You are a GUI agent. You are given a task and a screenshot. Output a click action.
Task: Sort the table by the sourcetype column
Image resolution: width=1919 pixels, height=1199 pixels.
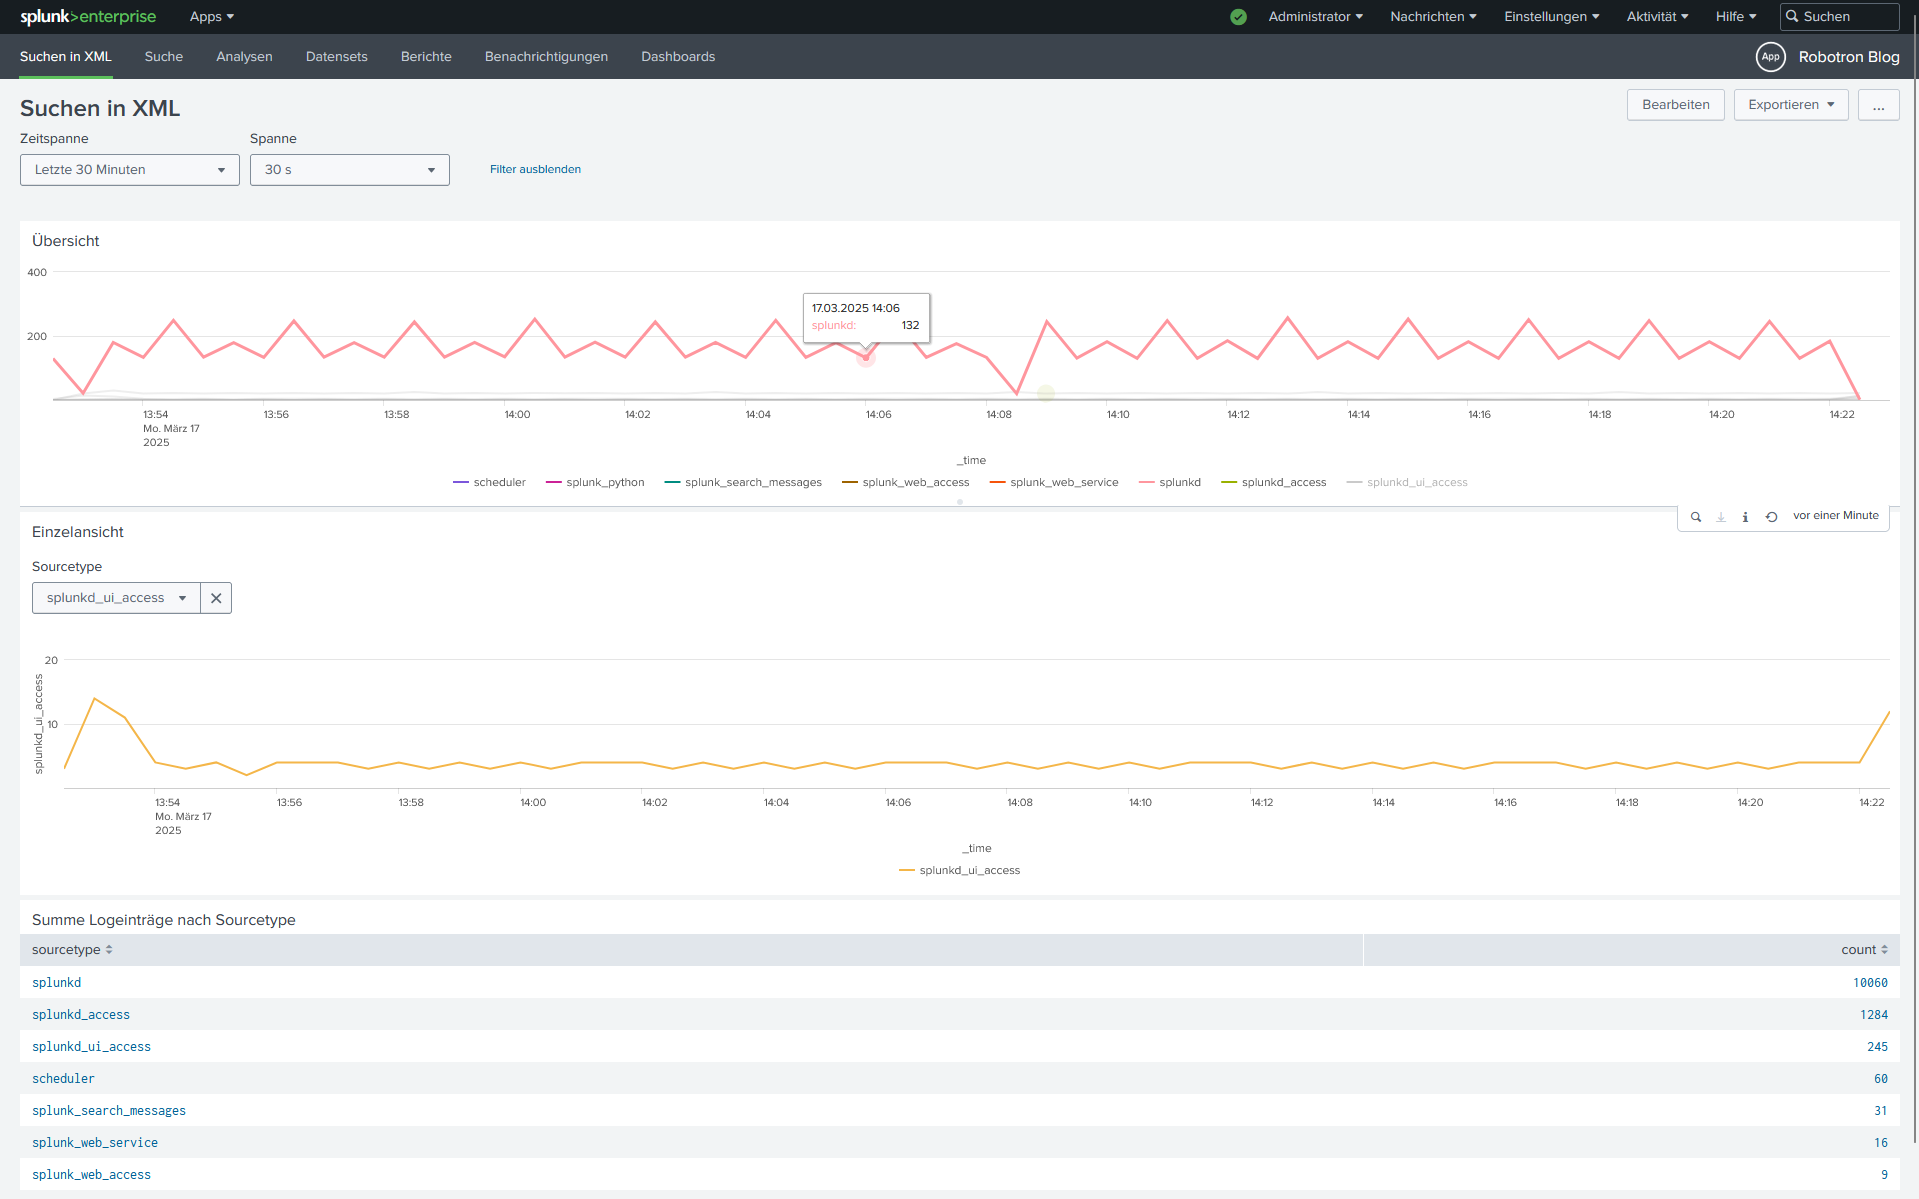[x=72, y=950]
